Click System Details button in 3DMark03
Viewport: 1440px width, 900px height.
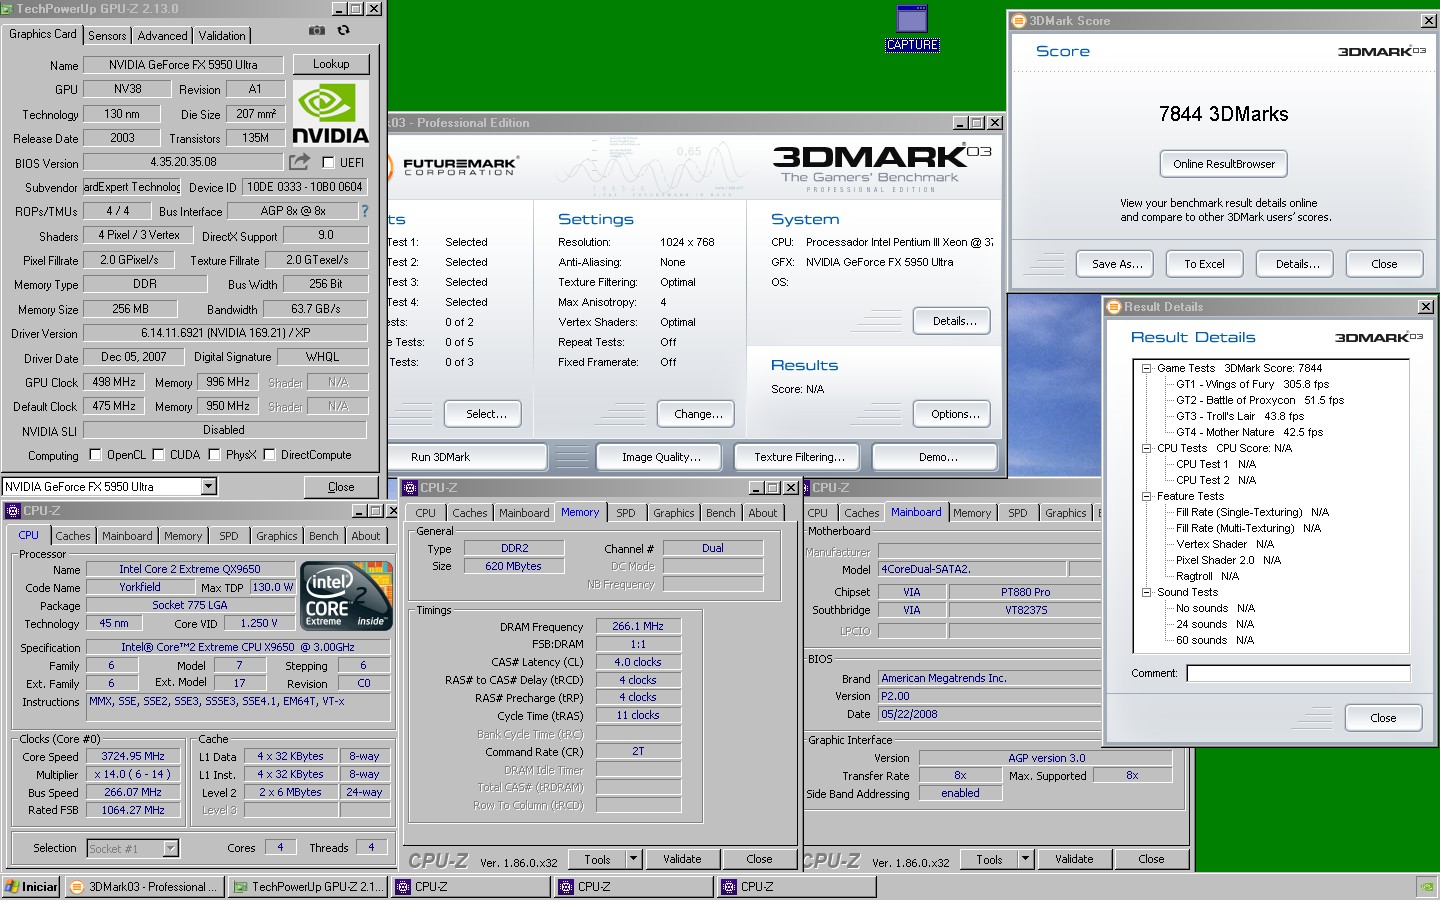(x=952, y=321)
